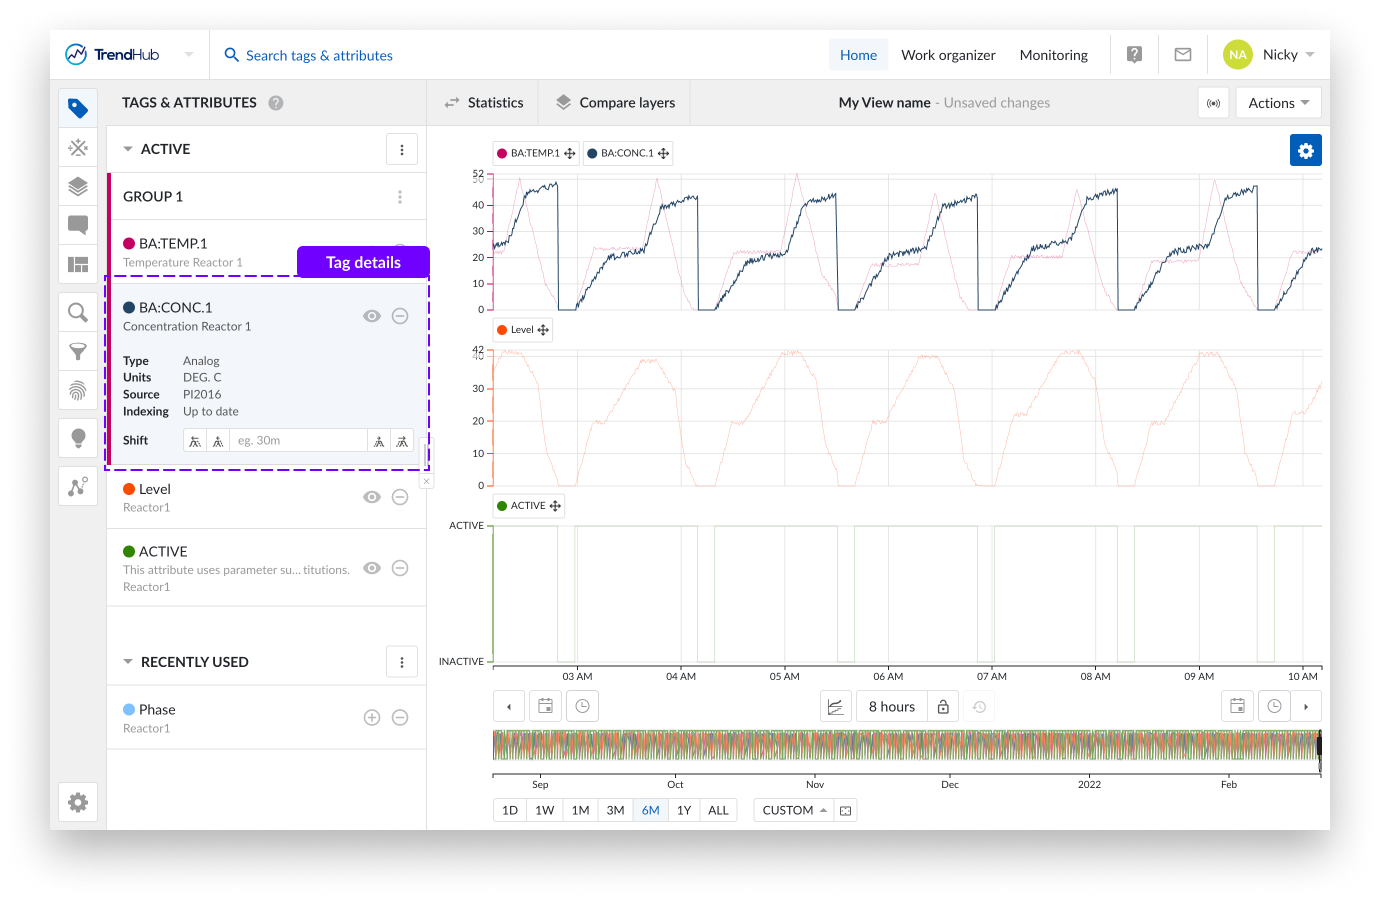Click the Shift value input field
Screen dimensions: 1380x900
(x=298, y=441)
